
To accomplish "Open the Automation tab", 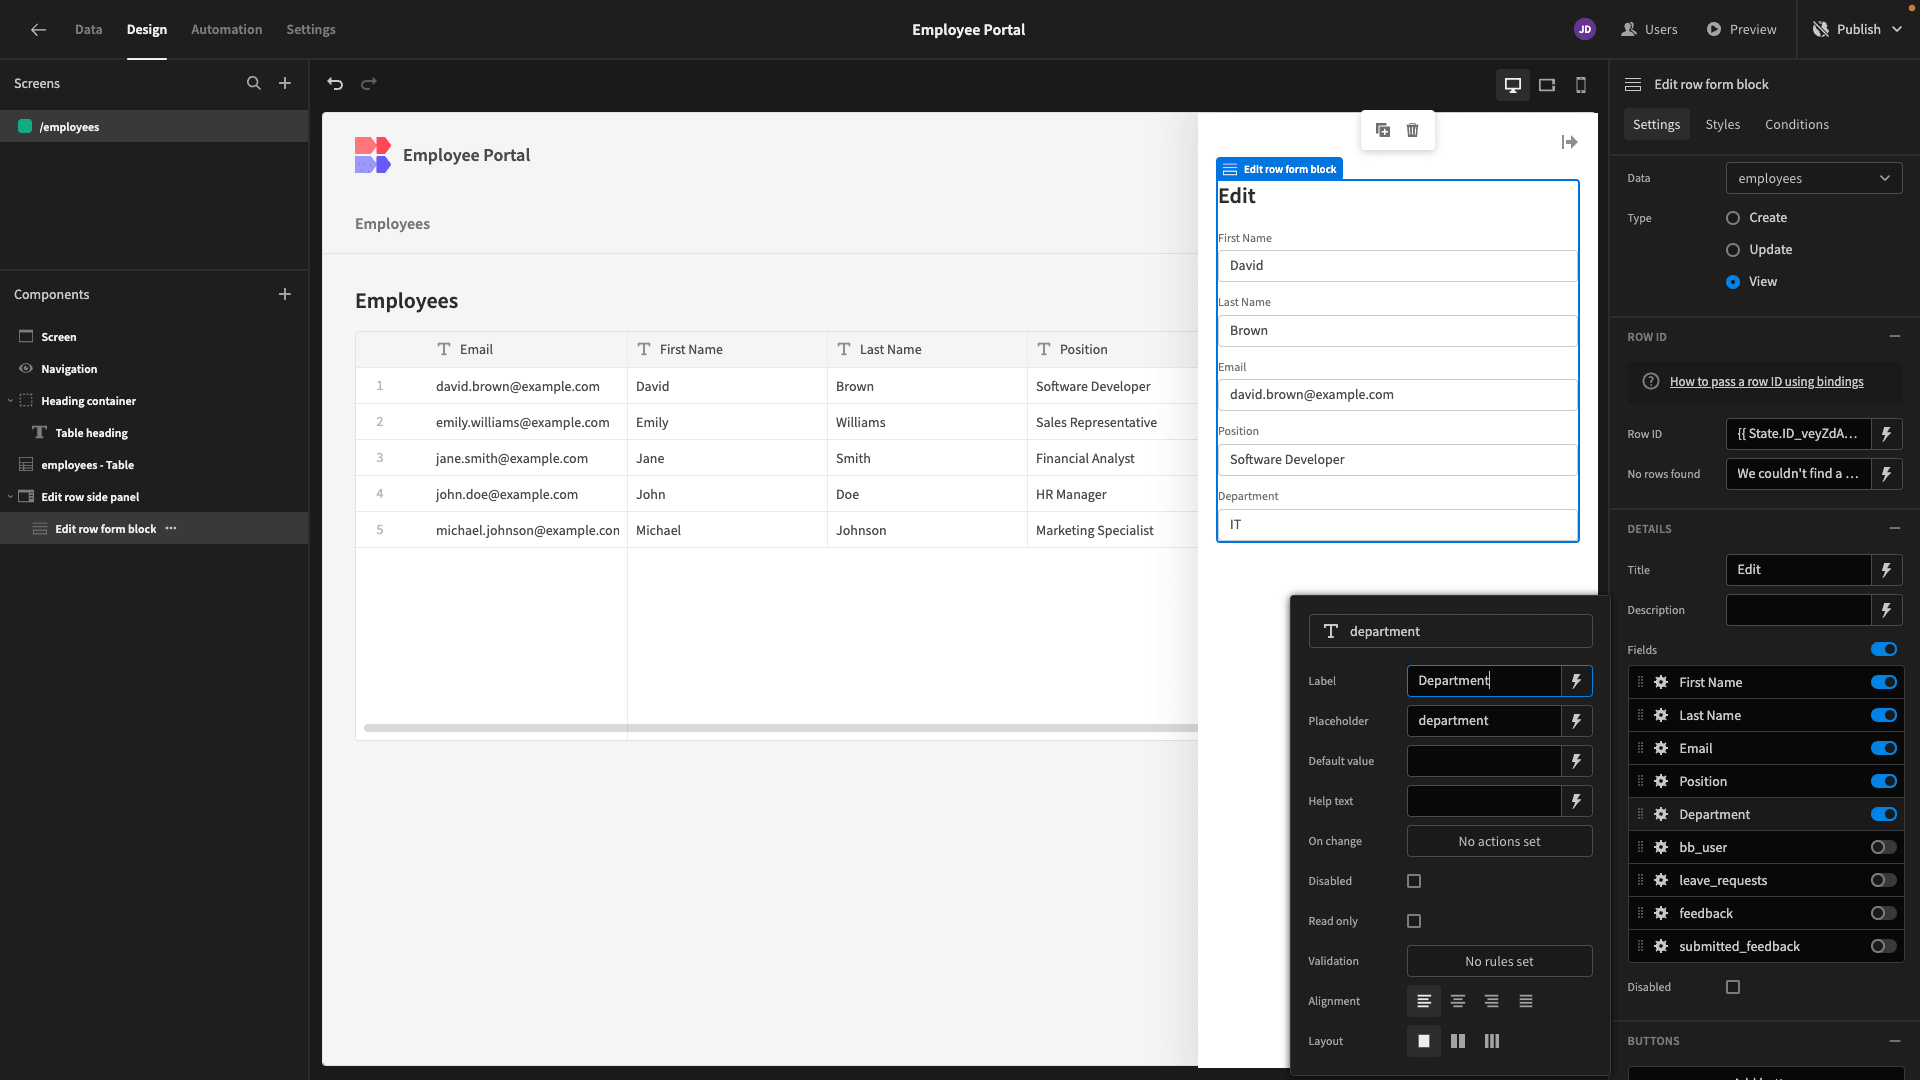I will pyautogui.click(x=227, y=30).
